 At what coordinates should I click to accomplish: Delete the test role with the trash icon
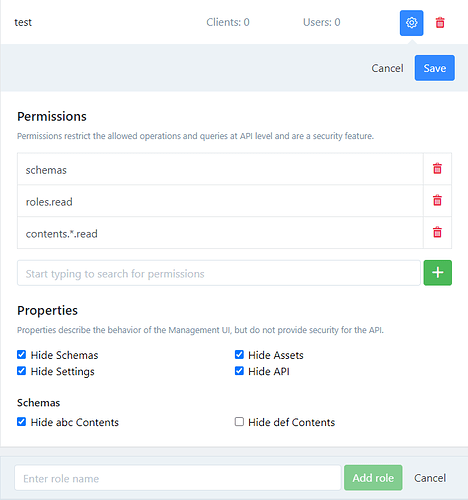(440, 23)
